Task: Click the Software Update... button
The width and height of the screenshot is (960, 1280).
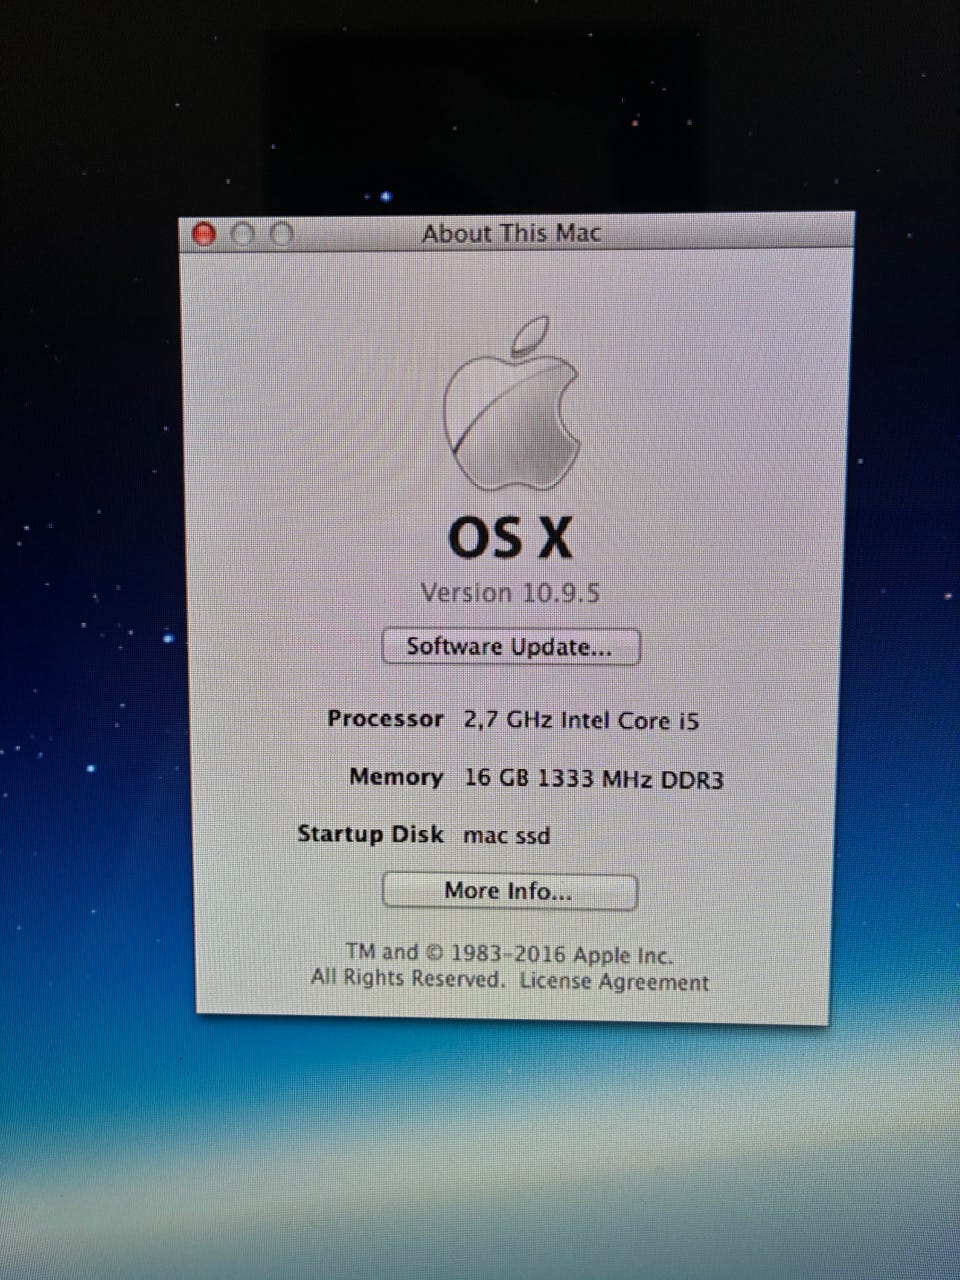Action: coord(510,647)
